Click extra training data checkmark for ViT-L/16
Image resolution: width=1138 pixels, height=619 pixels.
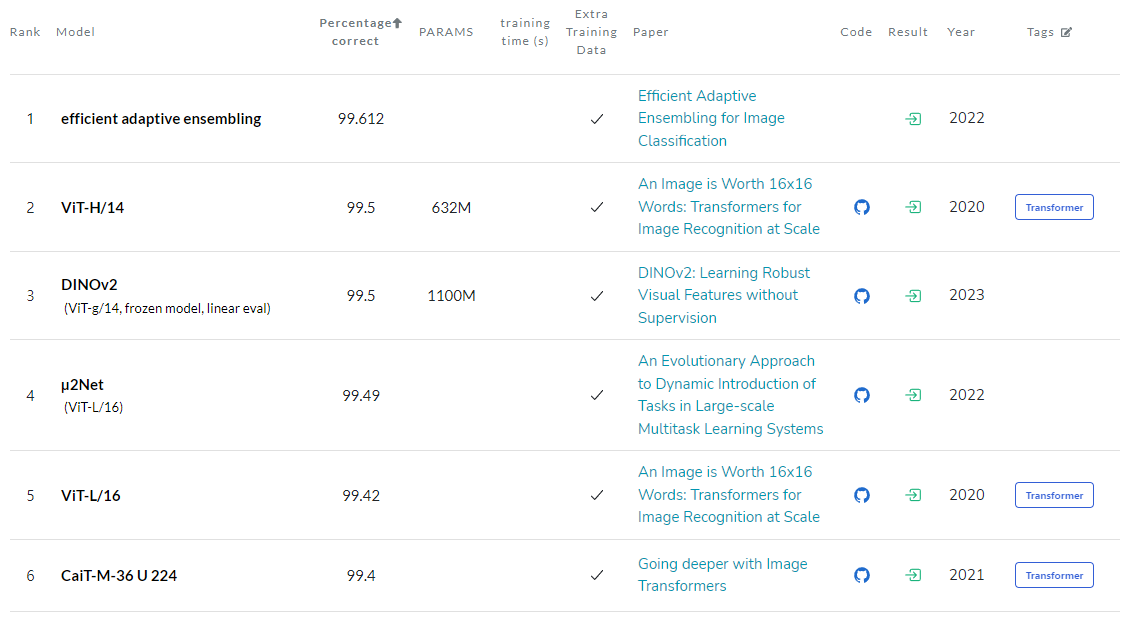597,495
